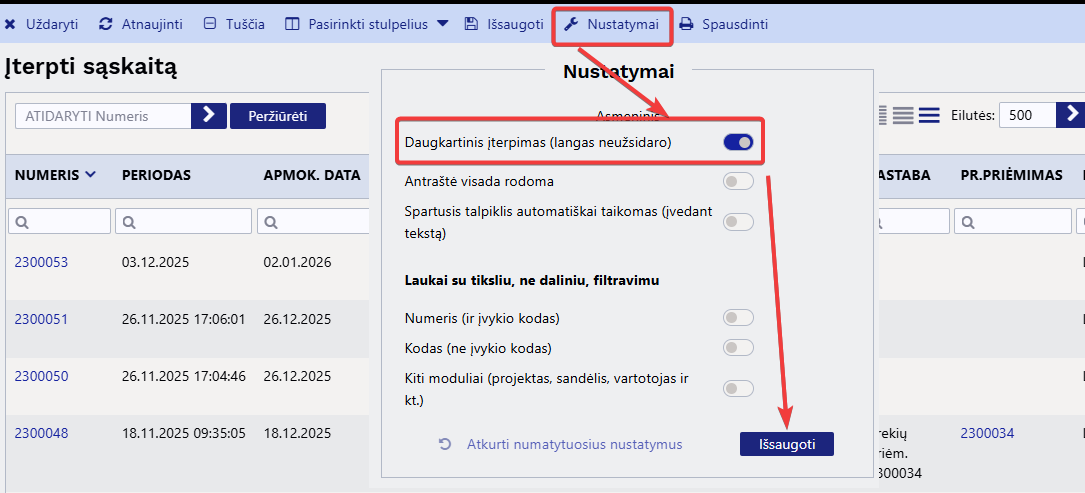Image resolution: width=1085 pixels, height=493 pixels.
Task: Disable Daugkartinis įterpimas toggle
Action: pos(738,142)
